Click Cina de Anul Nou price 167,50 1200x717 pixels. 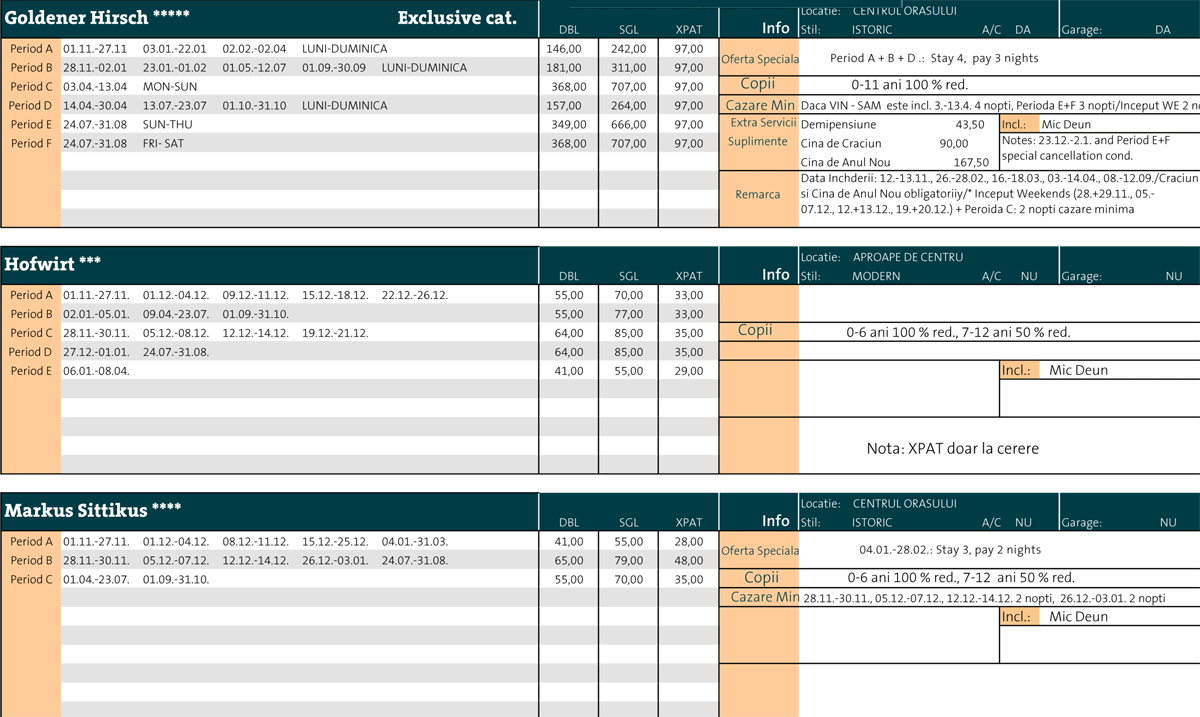(971, 162)
